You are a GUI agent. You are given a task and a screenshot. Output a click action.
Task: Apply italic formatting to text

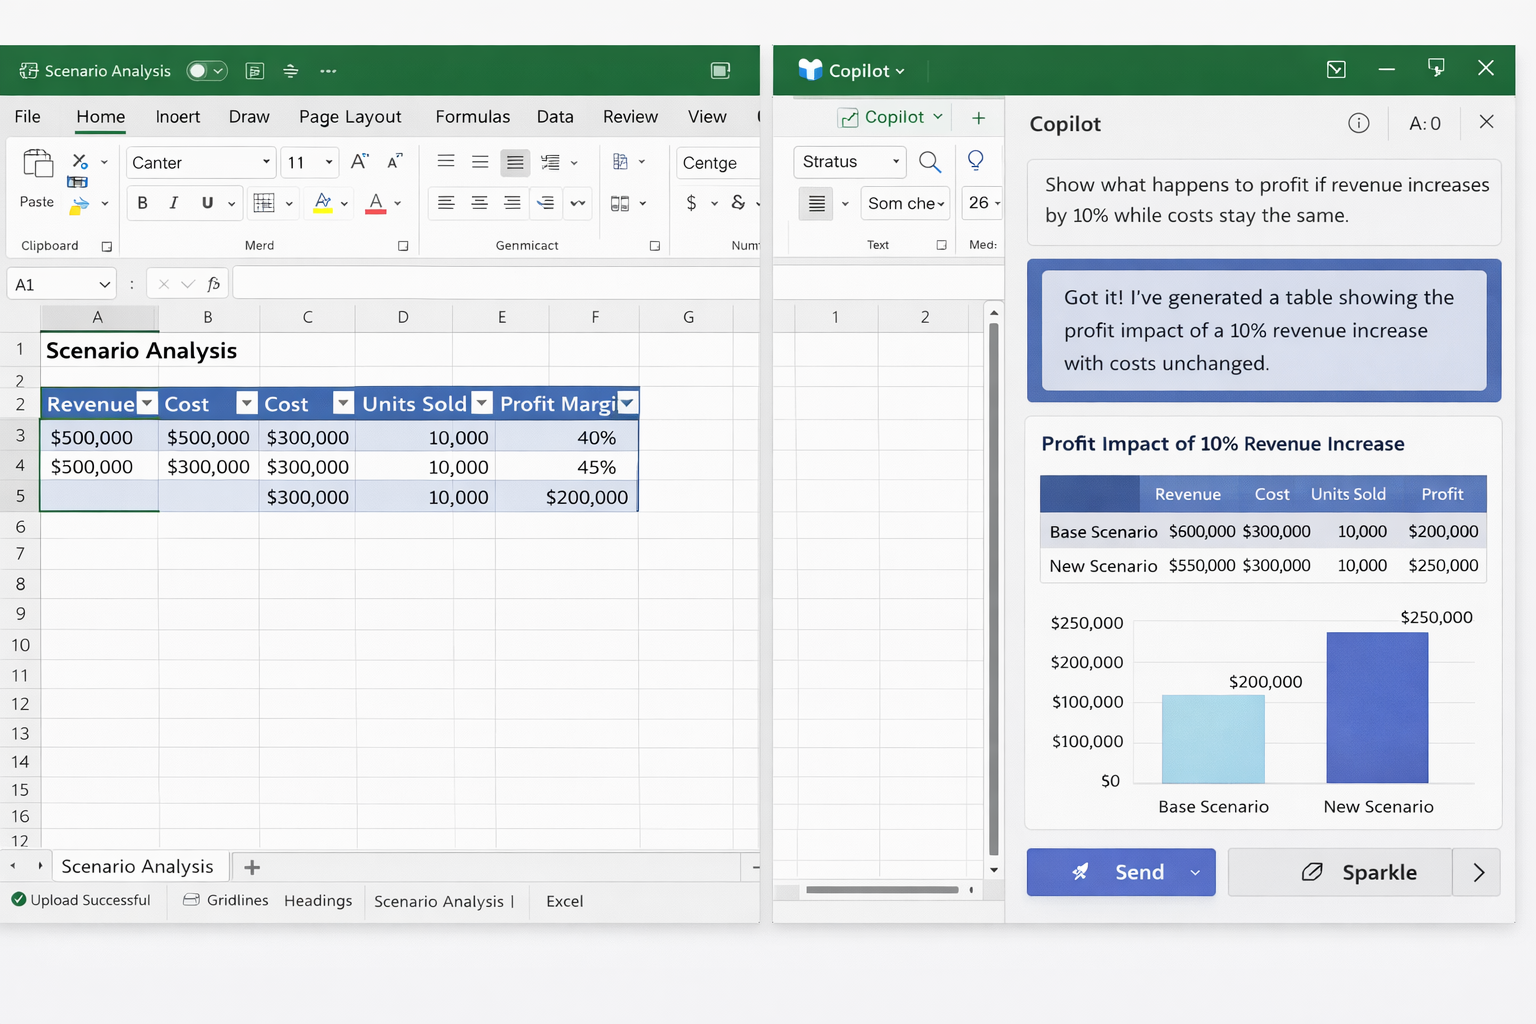[x=174, y=203]
